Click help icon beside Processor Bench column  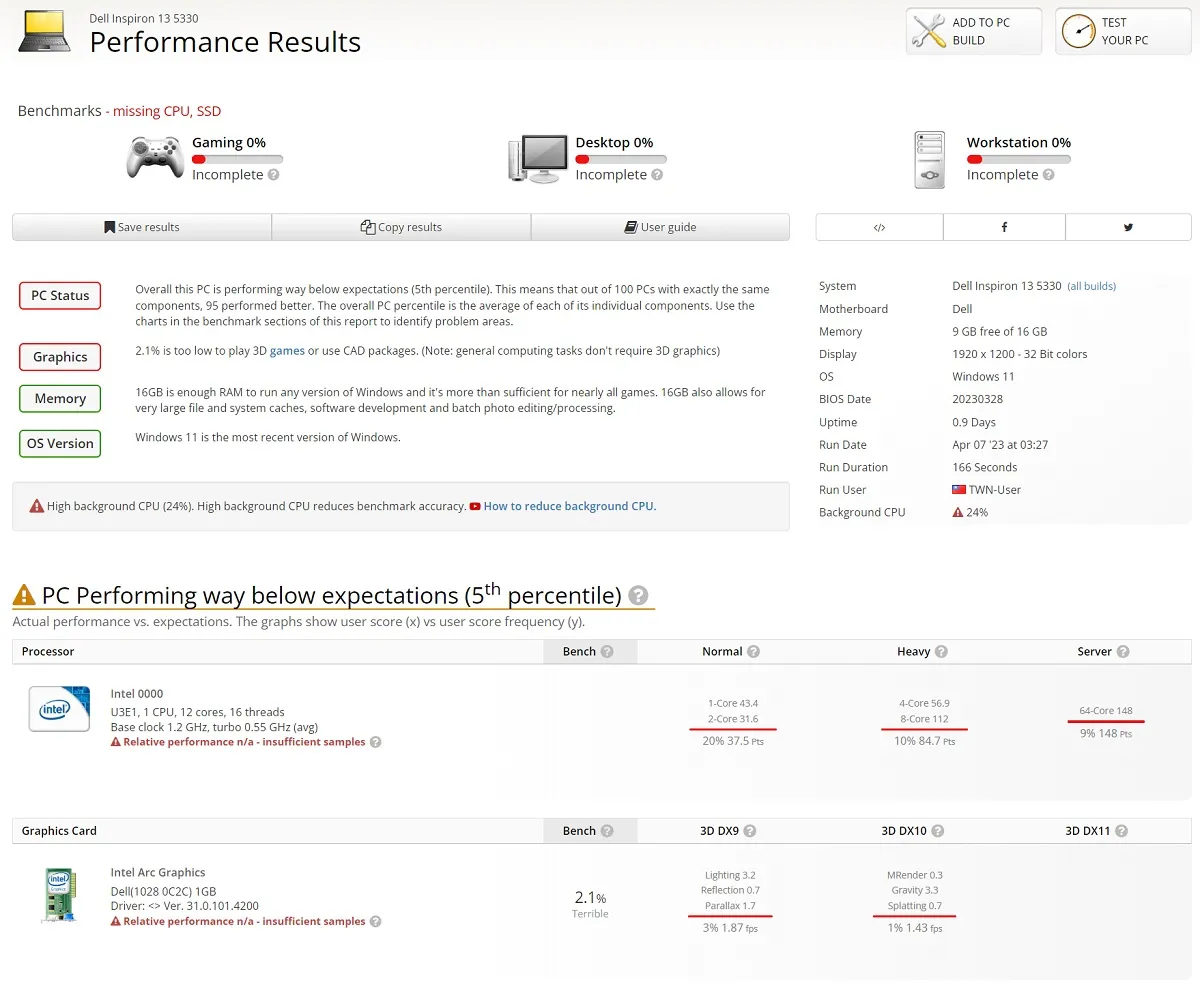606,651
